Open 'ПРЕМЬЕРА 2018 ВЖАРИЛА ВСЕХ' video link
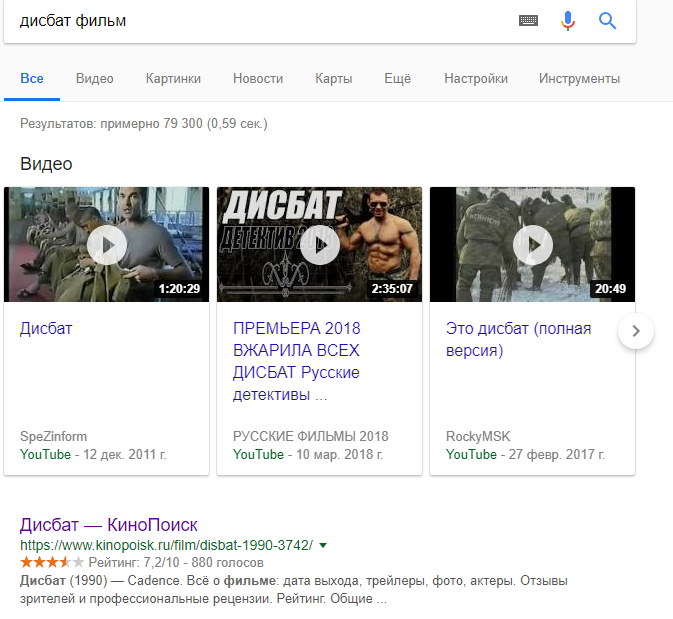Screen dimensions: 673x619 coord(297,361)
